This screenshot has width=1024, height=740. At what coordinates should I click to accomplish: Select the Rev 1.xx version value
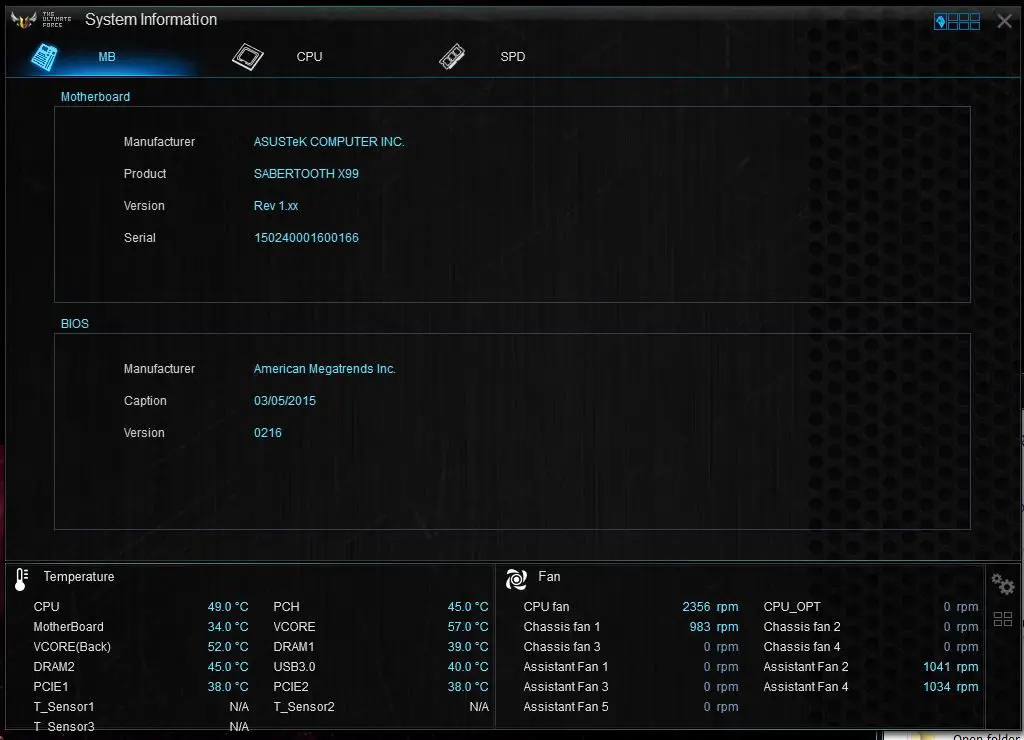click(276, 206)
